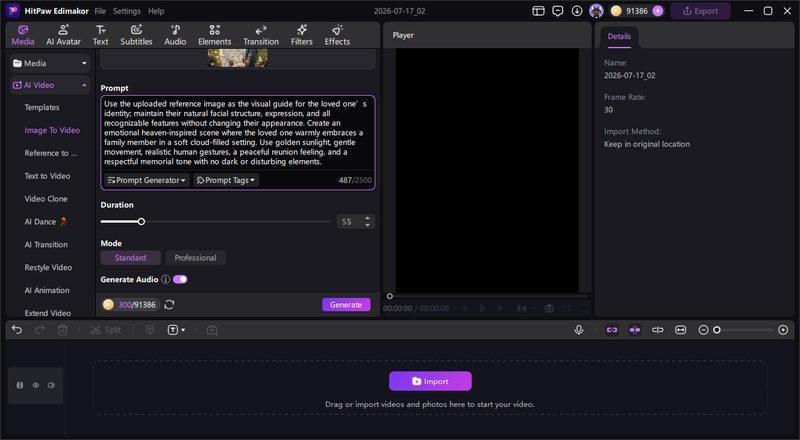This screenshot has height=440, width=800.
Task: Open the Help menu
Action: coord(156,11)
